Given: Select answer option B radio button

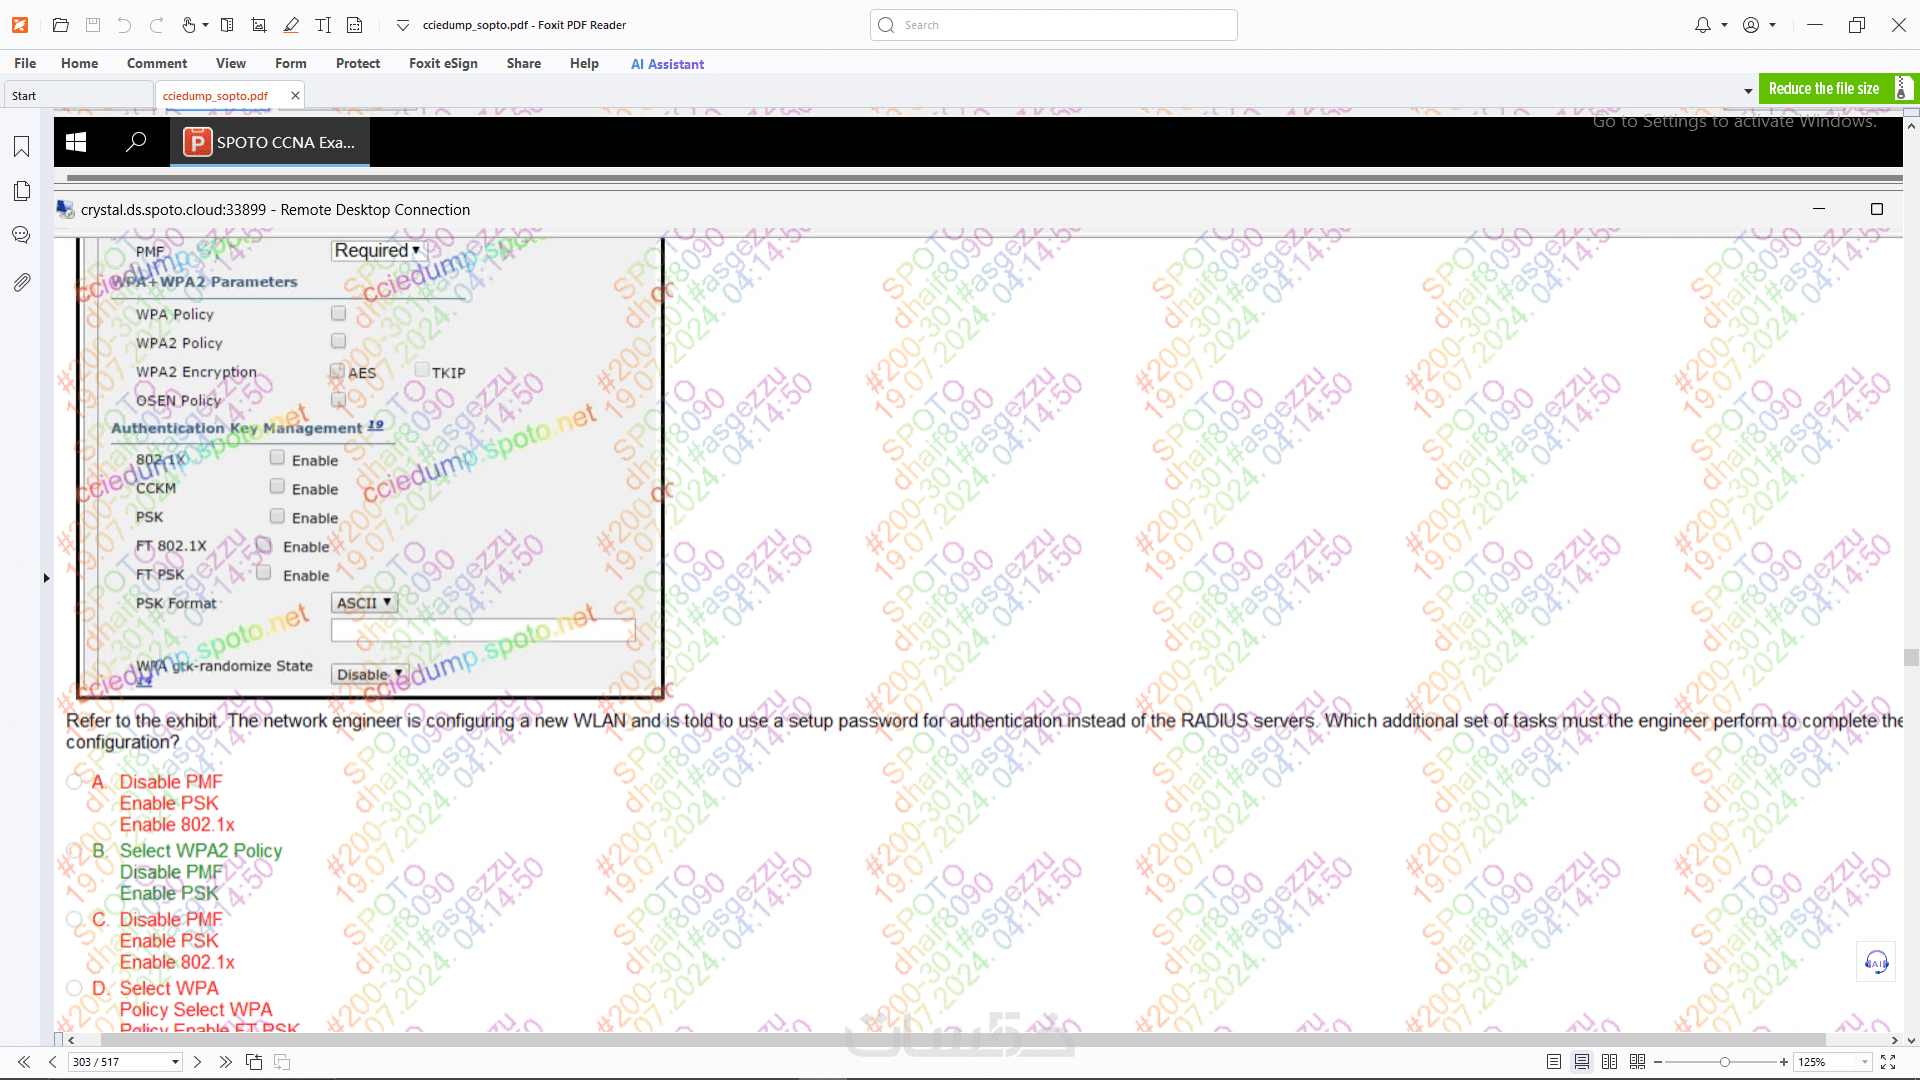Looking at the screenshot, I should point(74,851).
